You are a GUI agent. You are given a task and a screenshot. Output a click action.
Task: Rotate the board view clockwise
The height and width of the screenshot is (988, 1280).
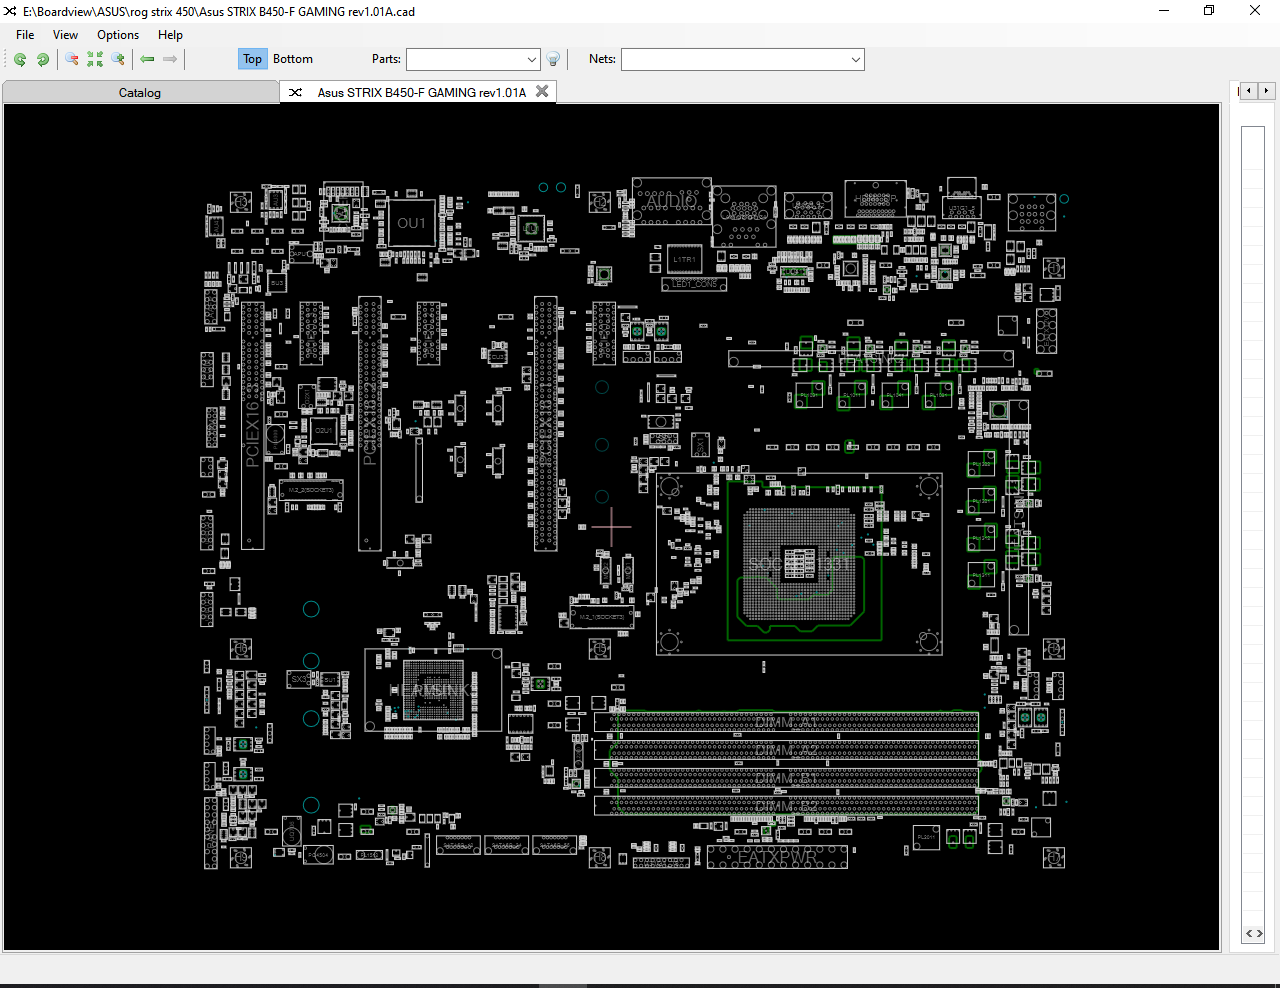tap(43, 60)
